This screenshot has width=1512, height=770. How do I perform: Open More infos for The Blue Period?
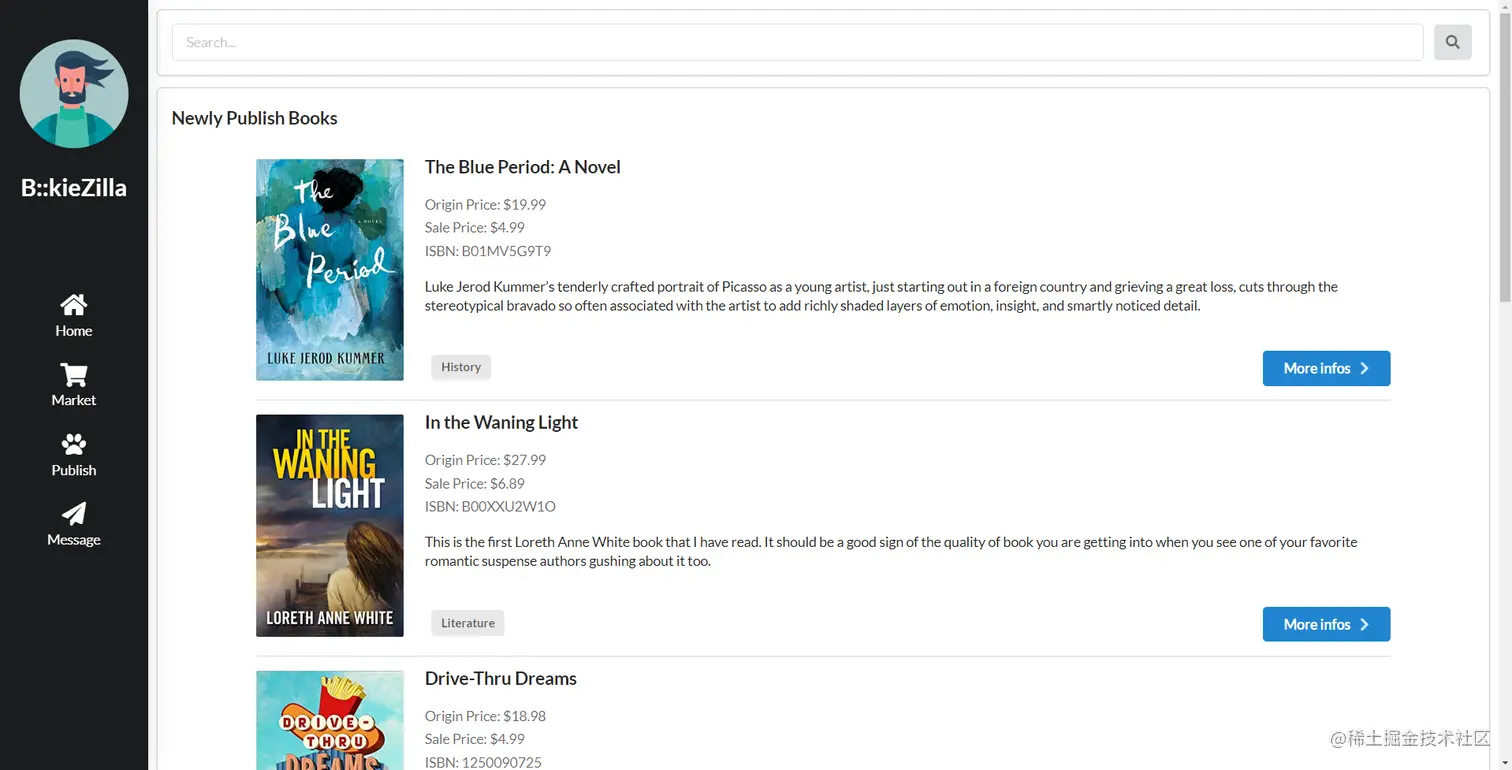[1326, 368]
